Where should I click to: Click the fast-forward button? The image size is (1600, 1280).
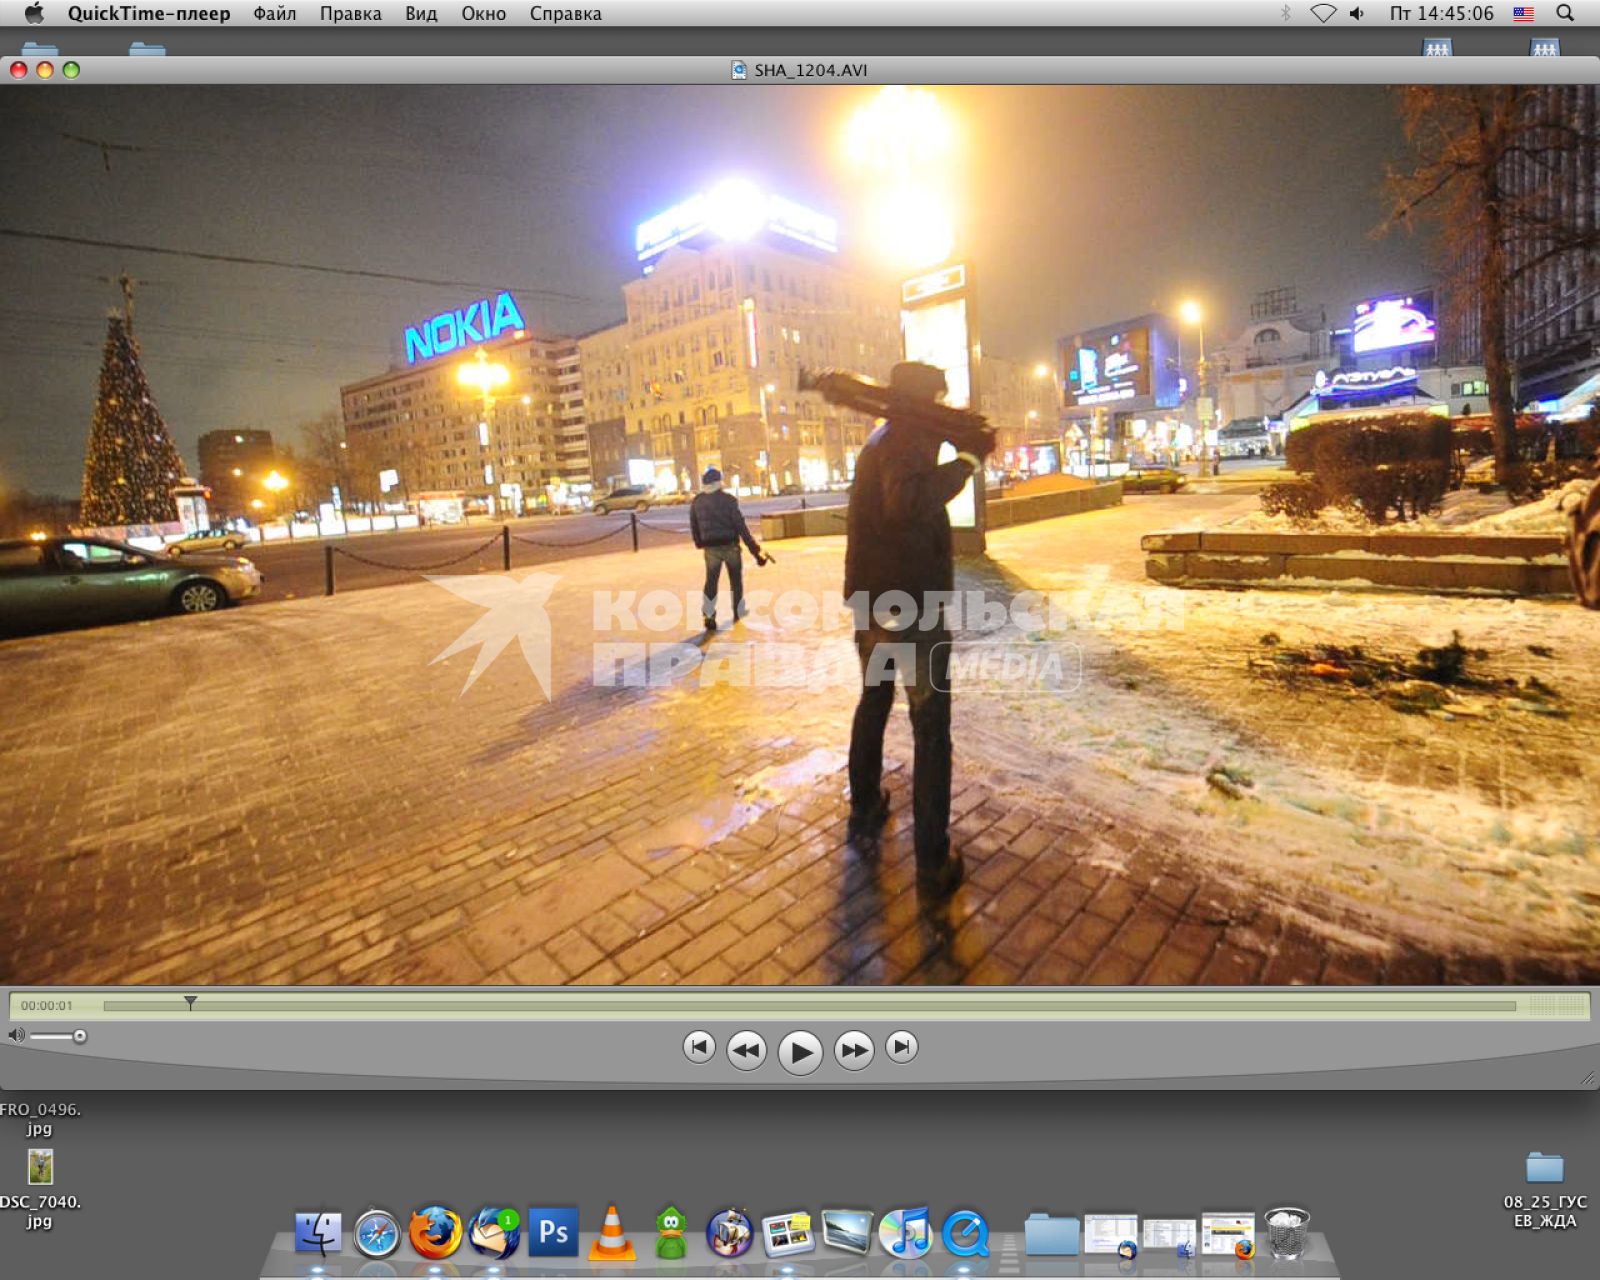coord(854,1050)
